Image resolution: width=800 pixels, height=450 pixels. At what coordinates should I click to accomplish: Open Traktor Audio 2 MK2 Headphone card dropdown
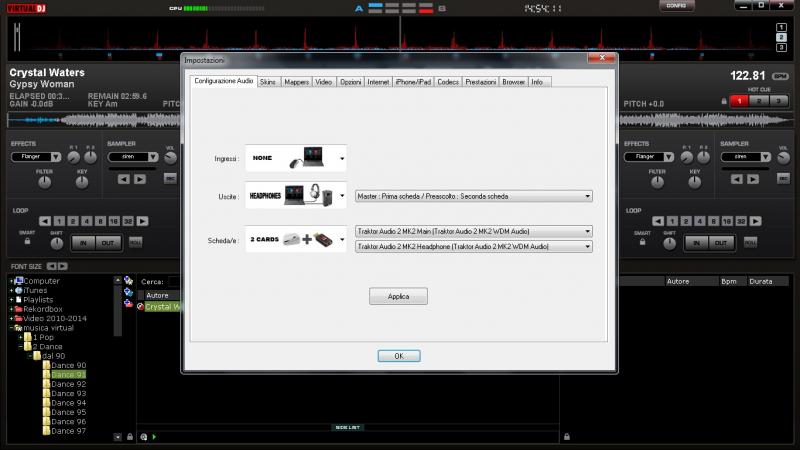pos(473,246)
